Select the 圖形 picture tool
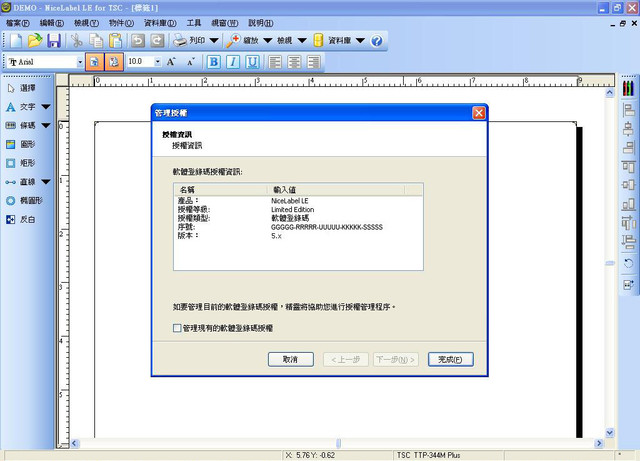 (x=22, y=144)
